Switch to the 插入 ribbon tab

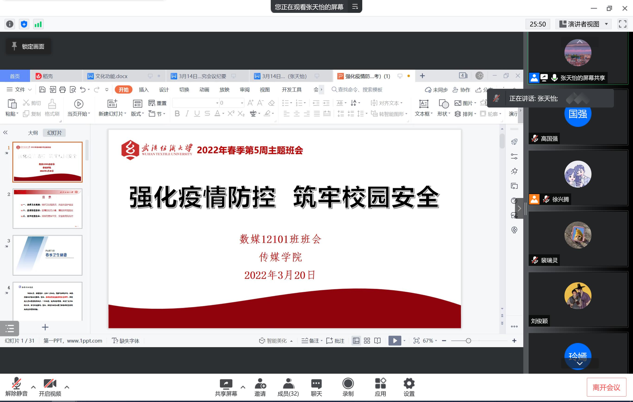pos(144,90)
